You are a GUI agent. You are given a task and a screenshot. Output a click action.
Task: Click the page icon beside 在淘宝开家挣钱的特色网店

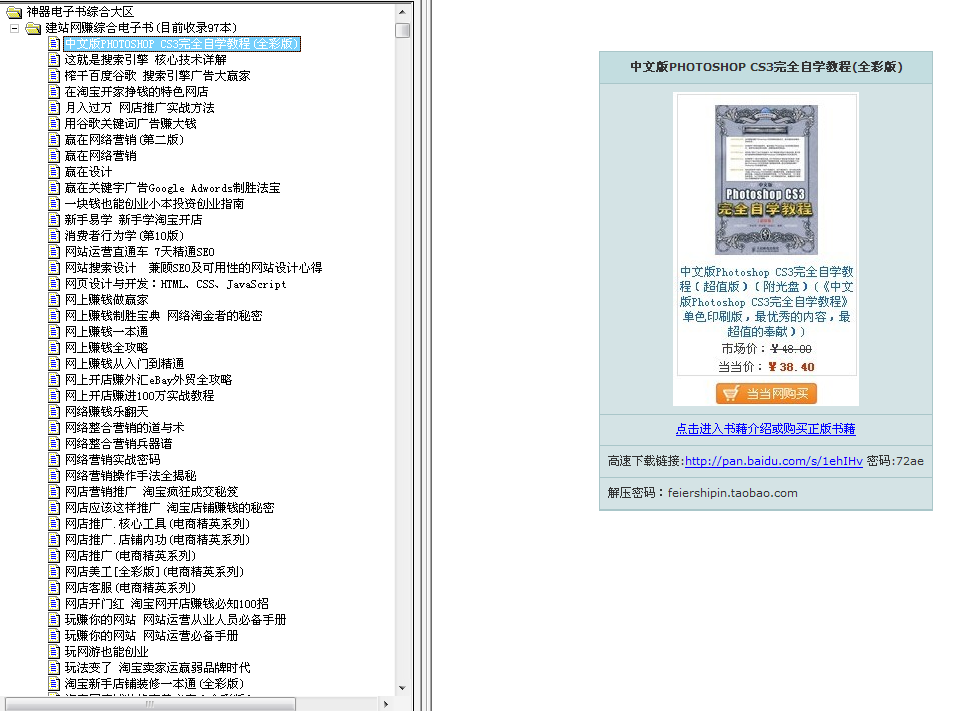(x=54, y=92)
